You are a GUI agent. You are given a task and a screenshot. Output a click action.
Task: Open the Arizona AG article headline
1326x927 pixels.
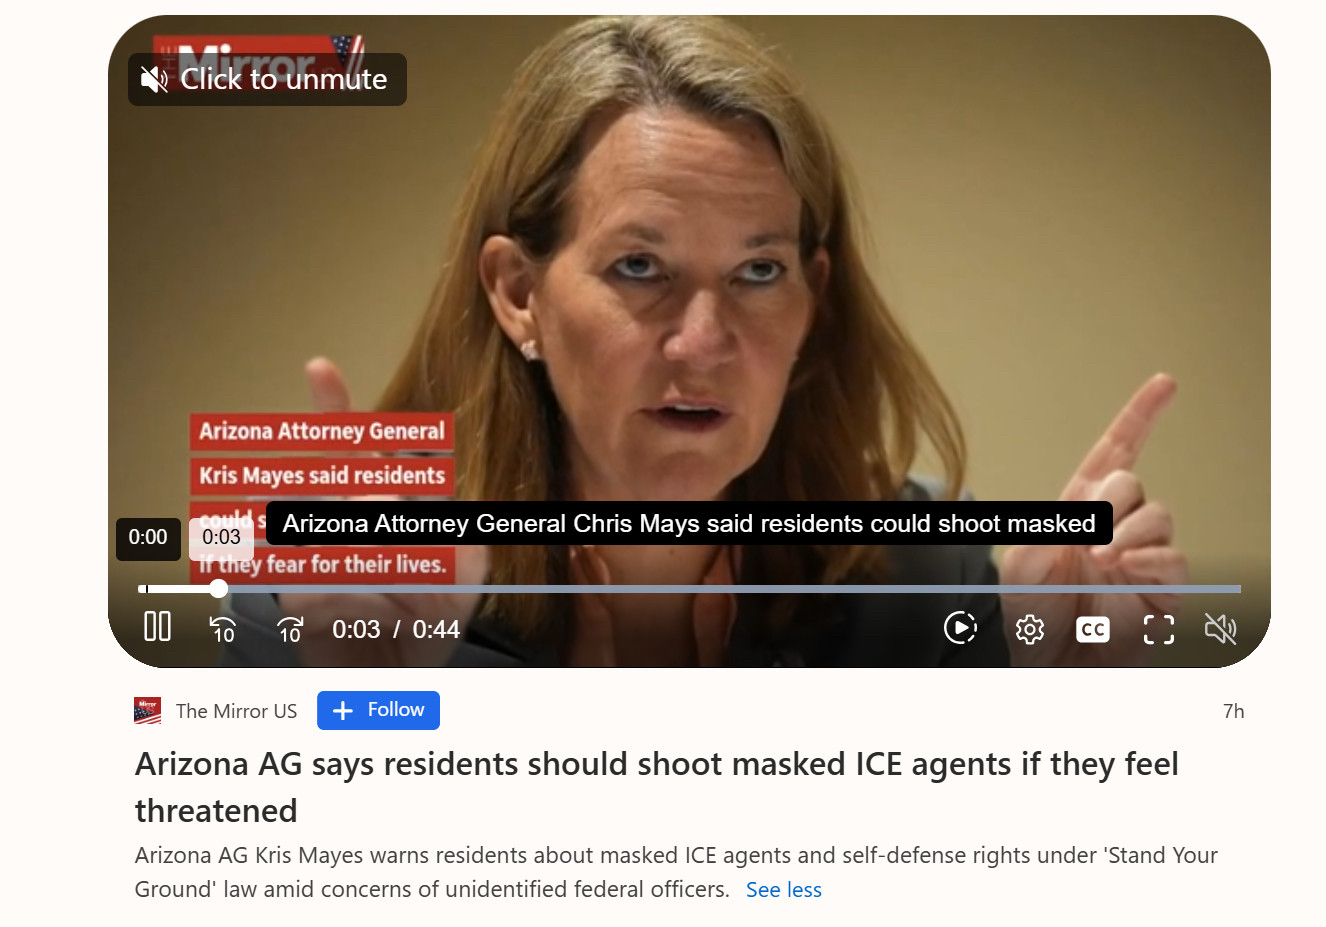[657, 787]
